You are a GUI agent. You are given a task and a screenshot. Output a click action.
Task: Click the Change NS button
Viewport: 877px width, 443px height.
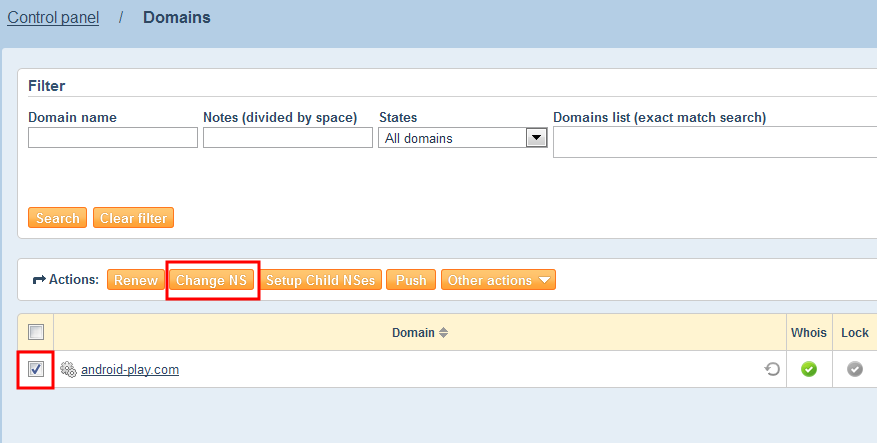tap(211, 281)
